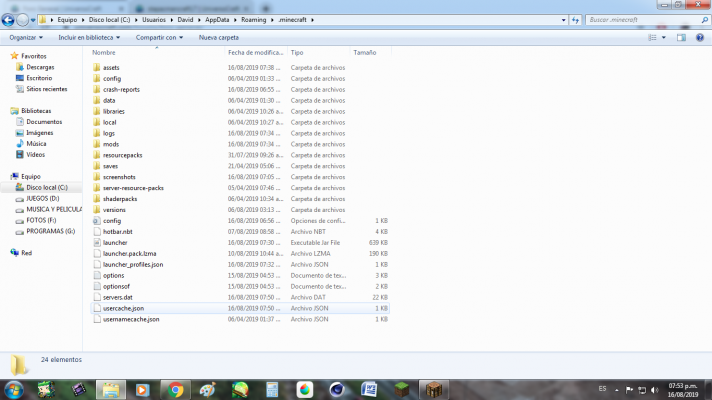Open the JUEGOS (D:) drive

pyautogui.click(x=42, y=198)
